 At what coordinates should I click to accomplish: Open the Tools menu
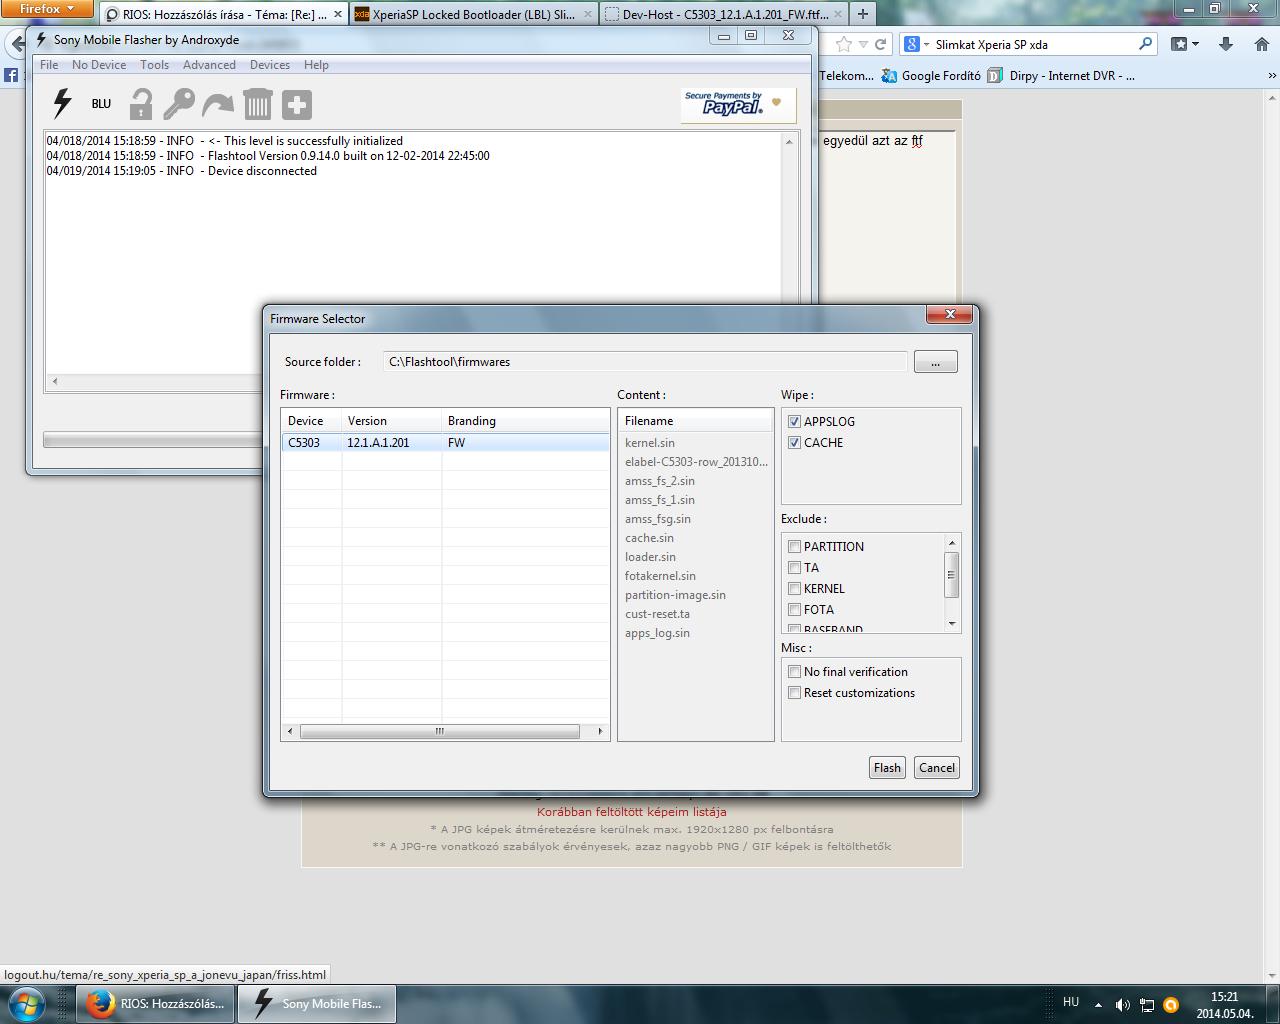pos(154,64)
